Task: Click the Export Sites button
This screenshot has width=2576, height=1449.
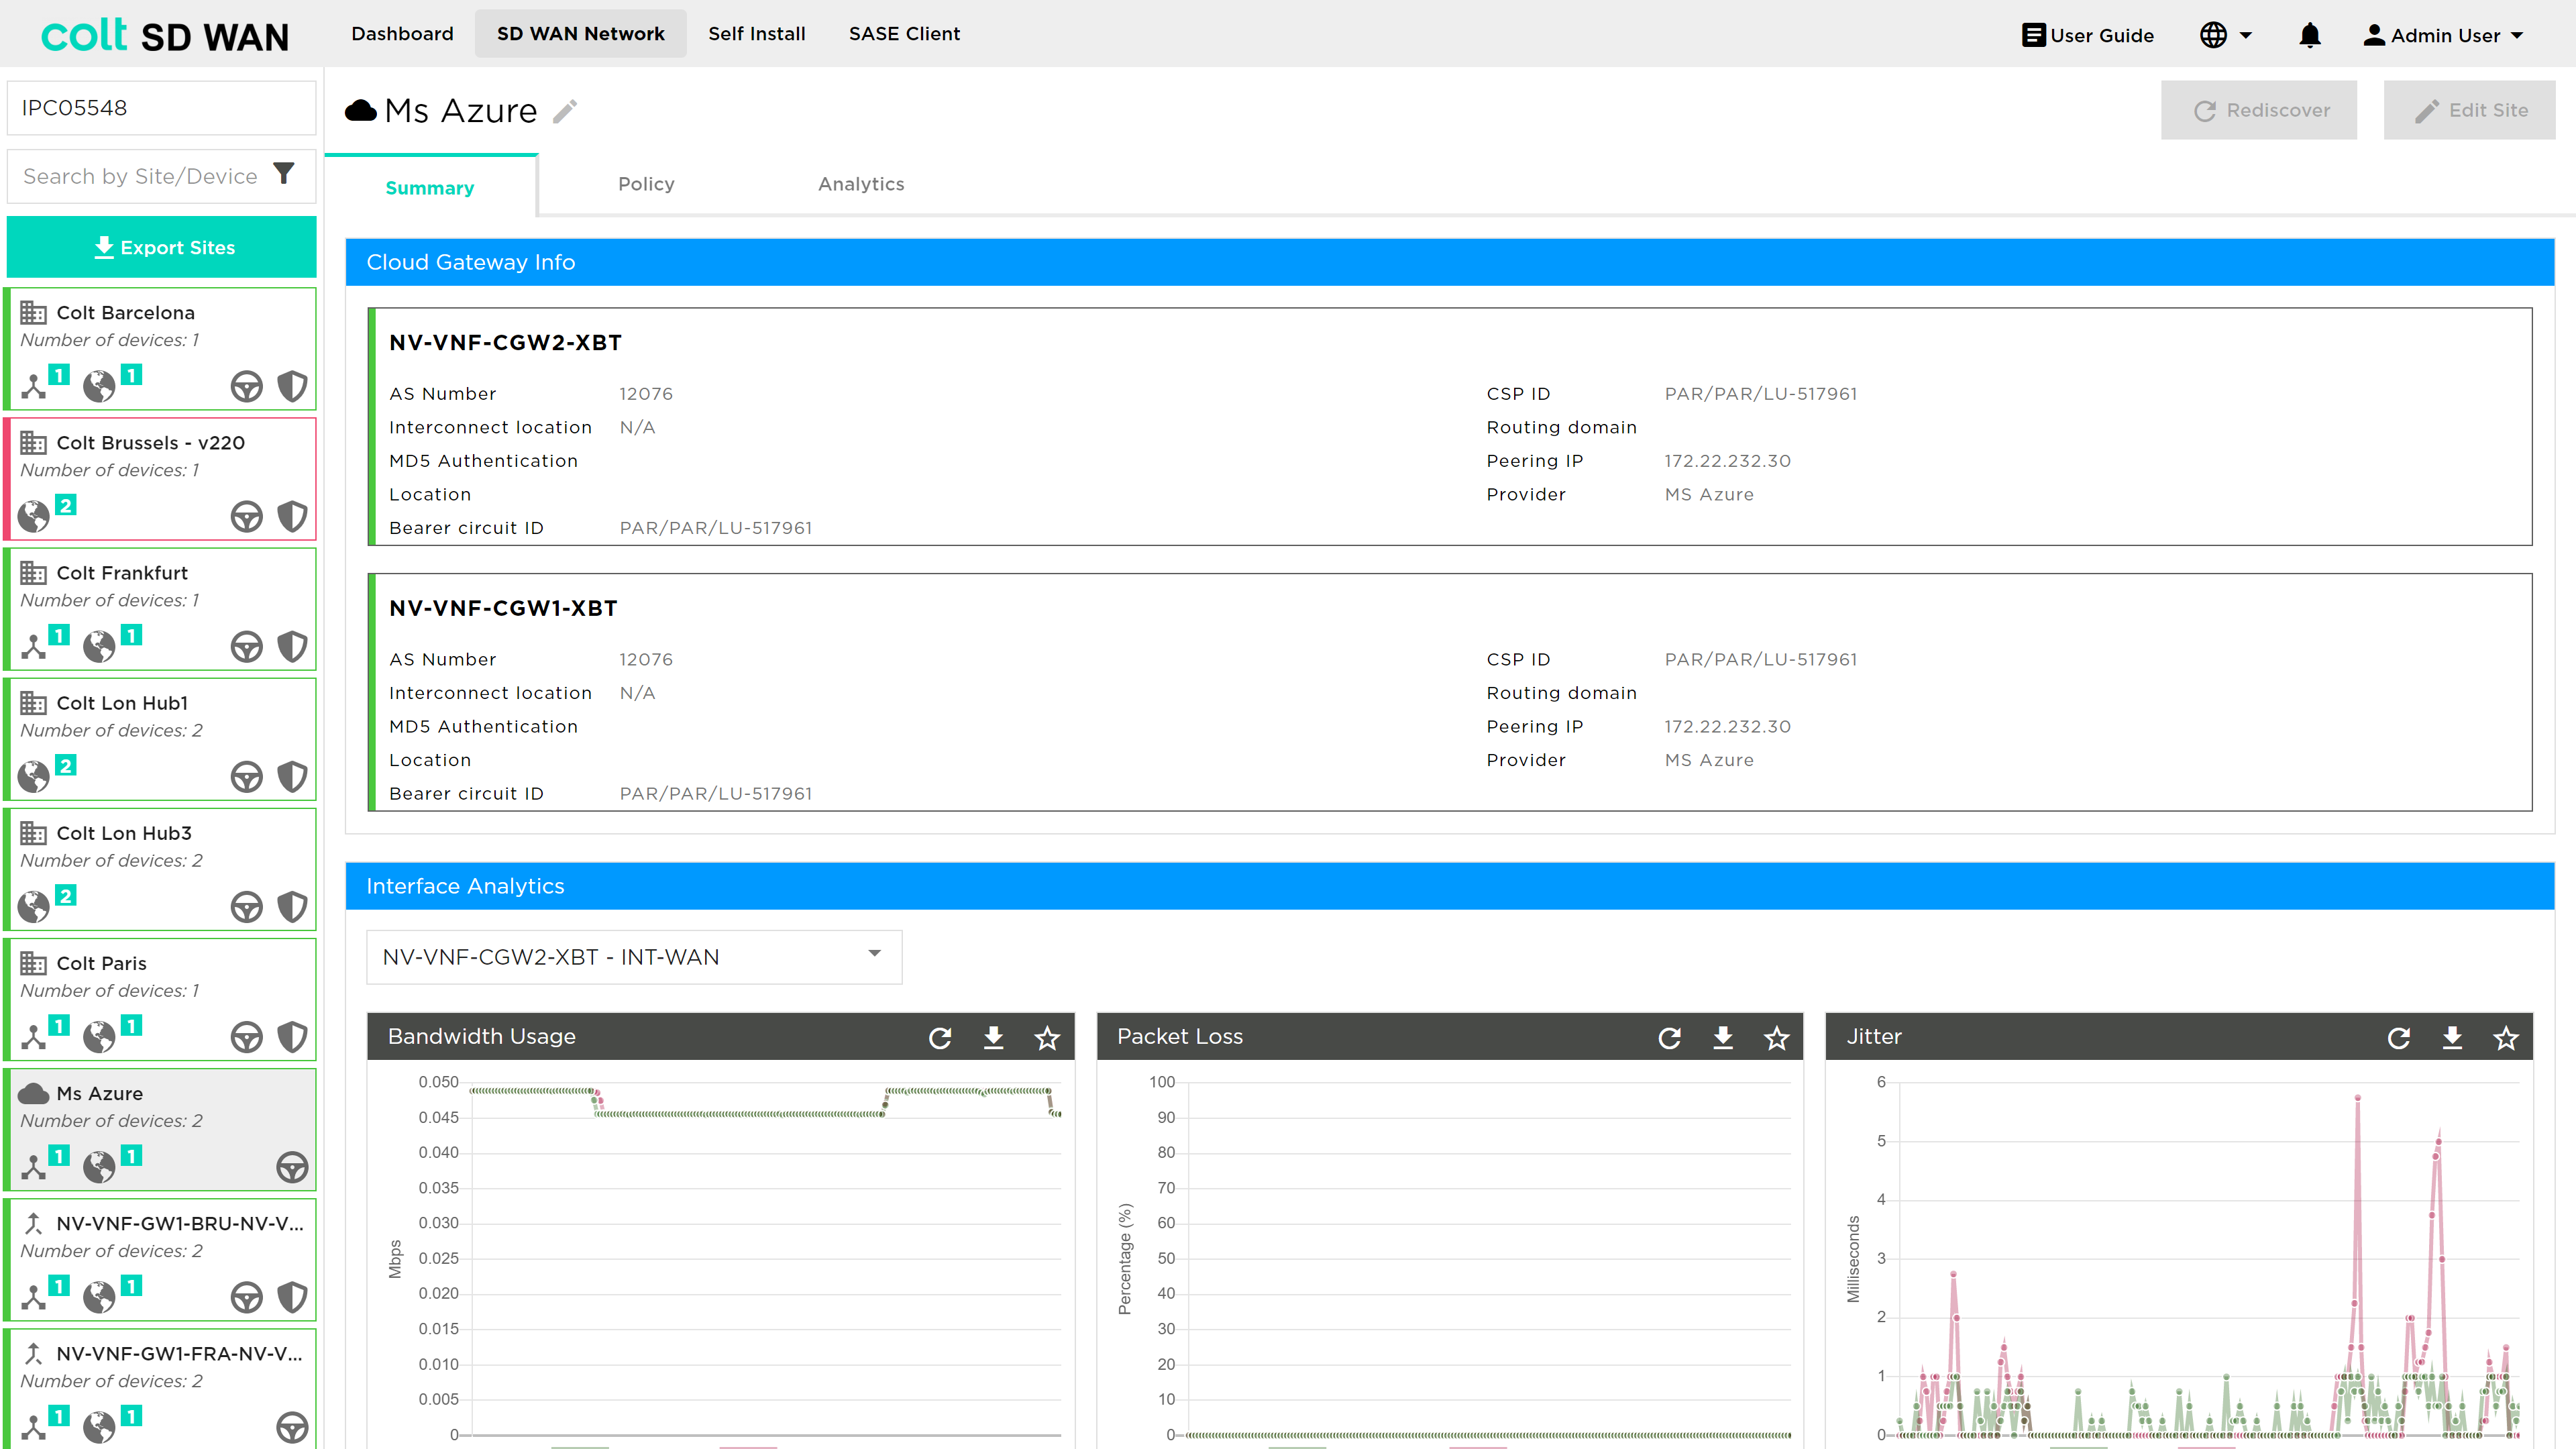Action: click(162, 247)
